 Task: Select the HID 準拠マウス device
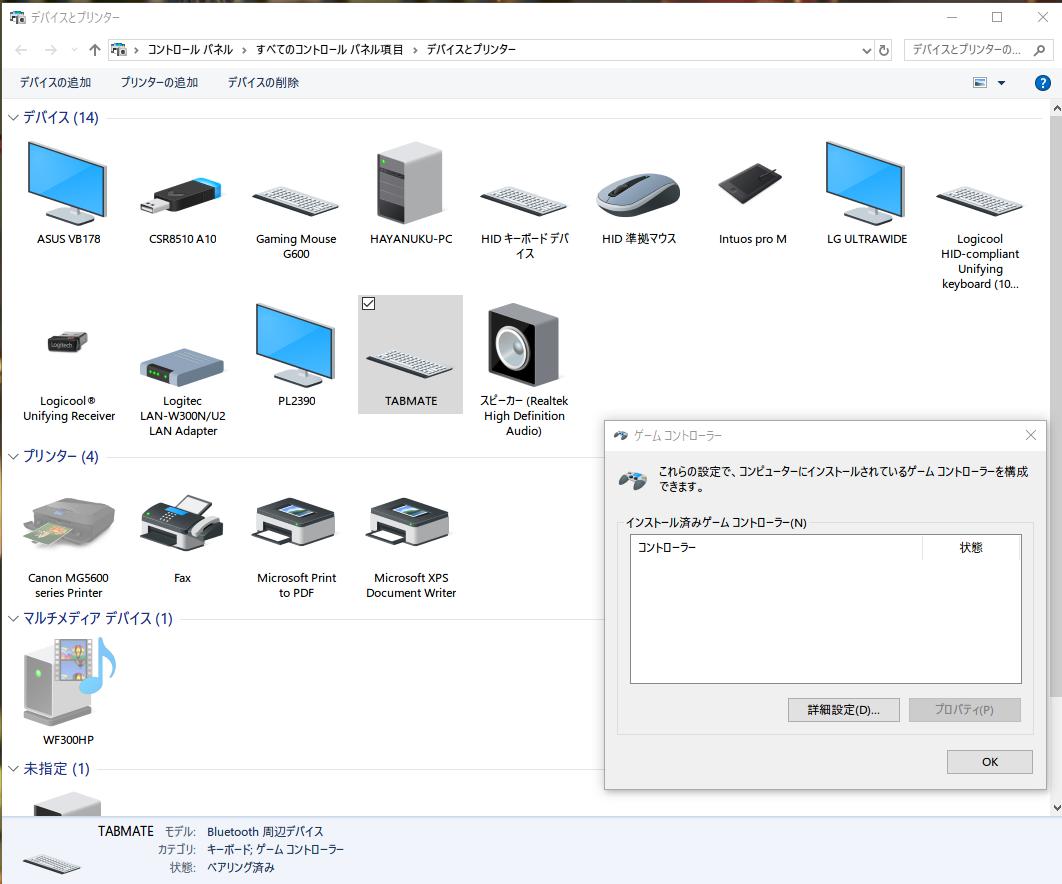click(638, 194)
